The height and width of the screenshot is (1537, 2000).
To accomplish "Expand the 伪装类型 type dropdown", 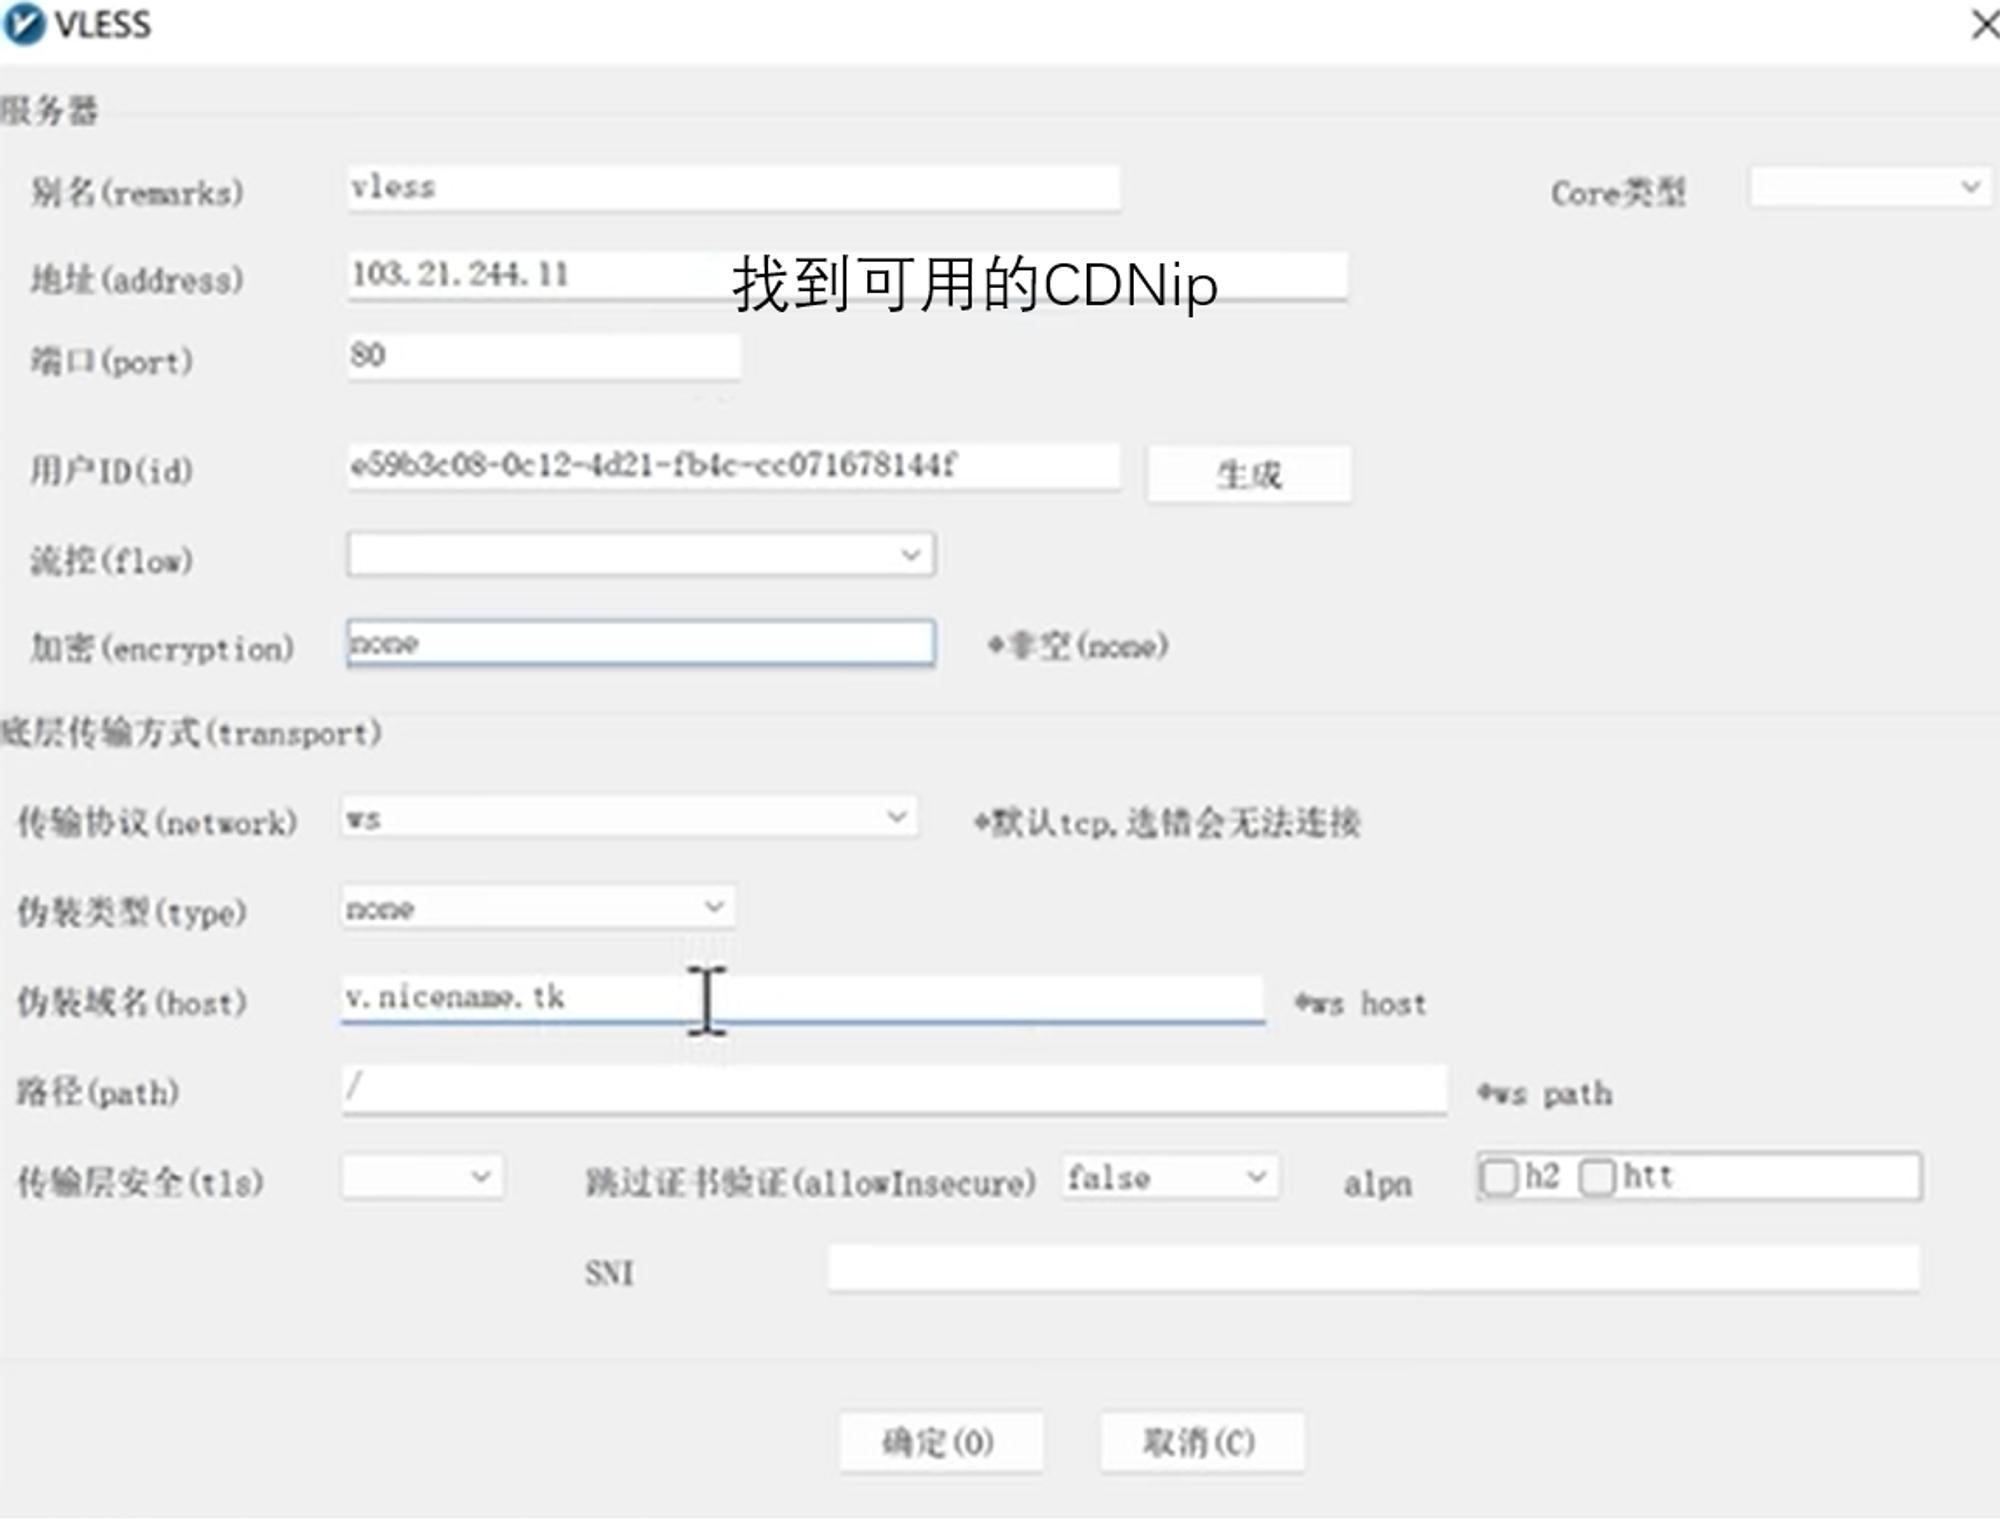I will coord(537,907).
